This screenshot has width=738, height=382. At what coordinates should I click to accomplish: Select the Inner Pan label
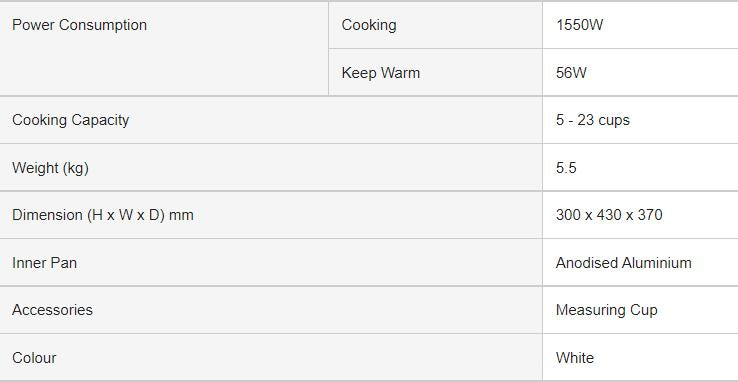tap(45, 263)
